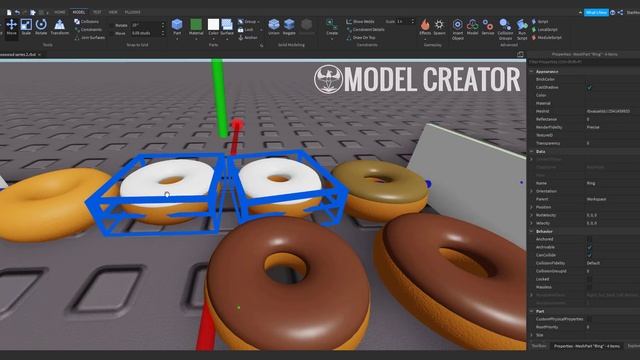Toggle Collisions in Tools group
The image size is (640, 360).
(x=87, y=21)
